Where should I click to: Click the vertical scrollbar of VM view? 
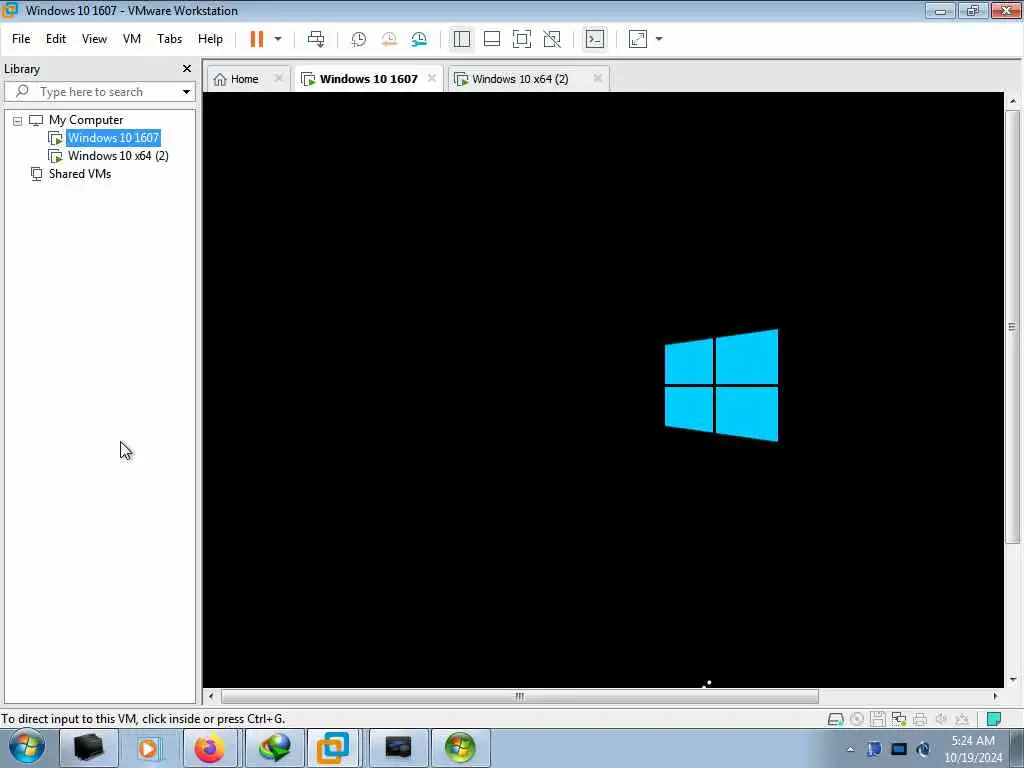(x=1012, y=327)
